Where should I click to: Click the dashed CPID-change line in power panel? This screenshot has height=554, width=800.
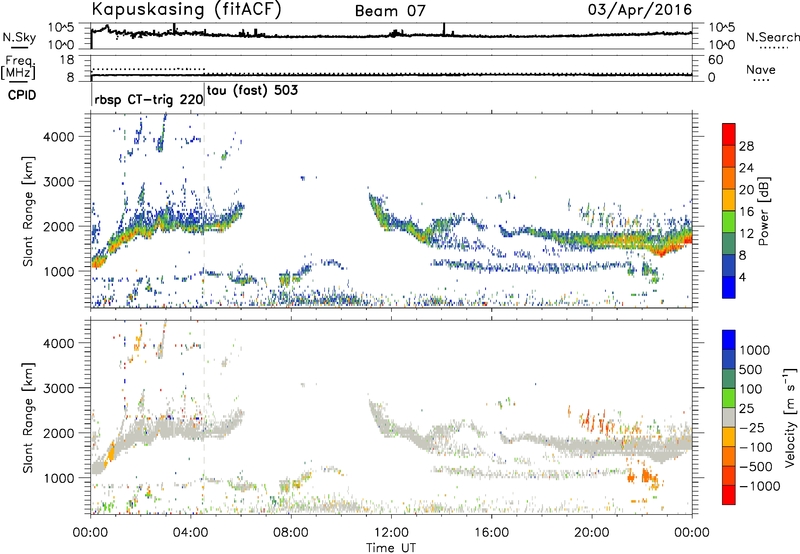click(204, 211)
